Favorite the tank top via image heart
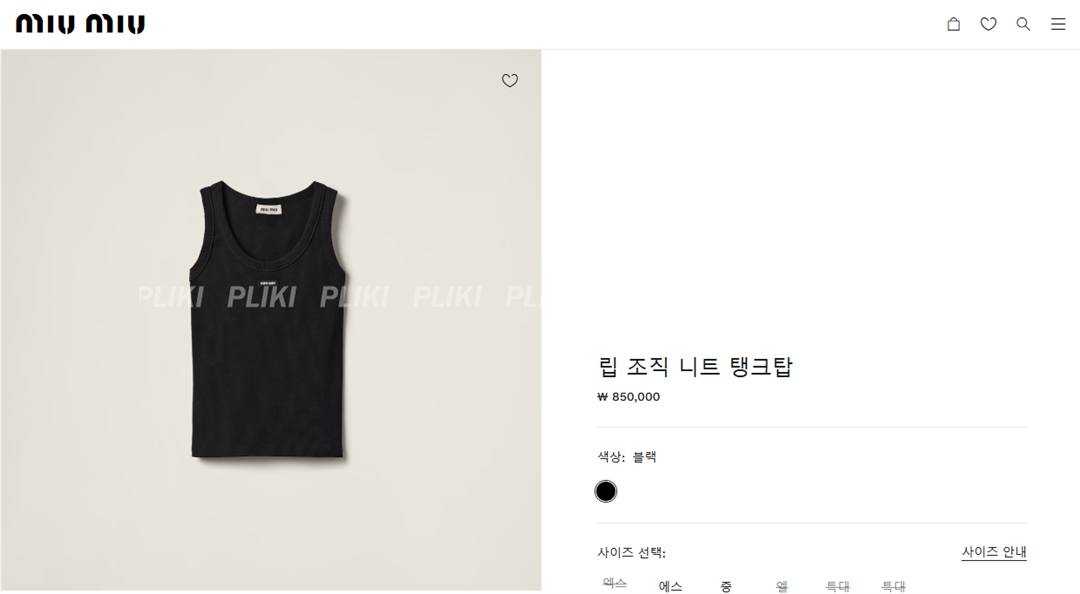 [510, 81]
